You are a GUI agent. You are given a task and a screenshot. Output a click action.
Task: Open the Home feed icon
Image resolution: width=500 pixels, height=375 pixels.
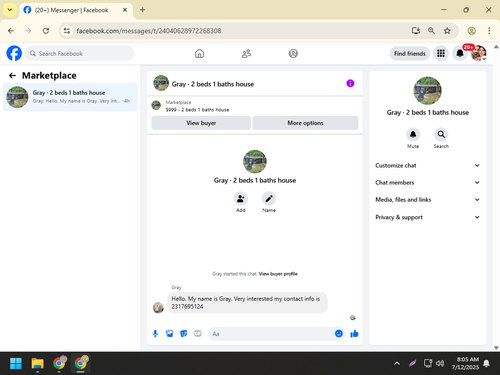click(x=199, y=53)
